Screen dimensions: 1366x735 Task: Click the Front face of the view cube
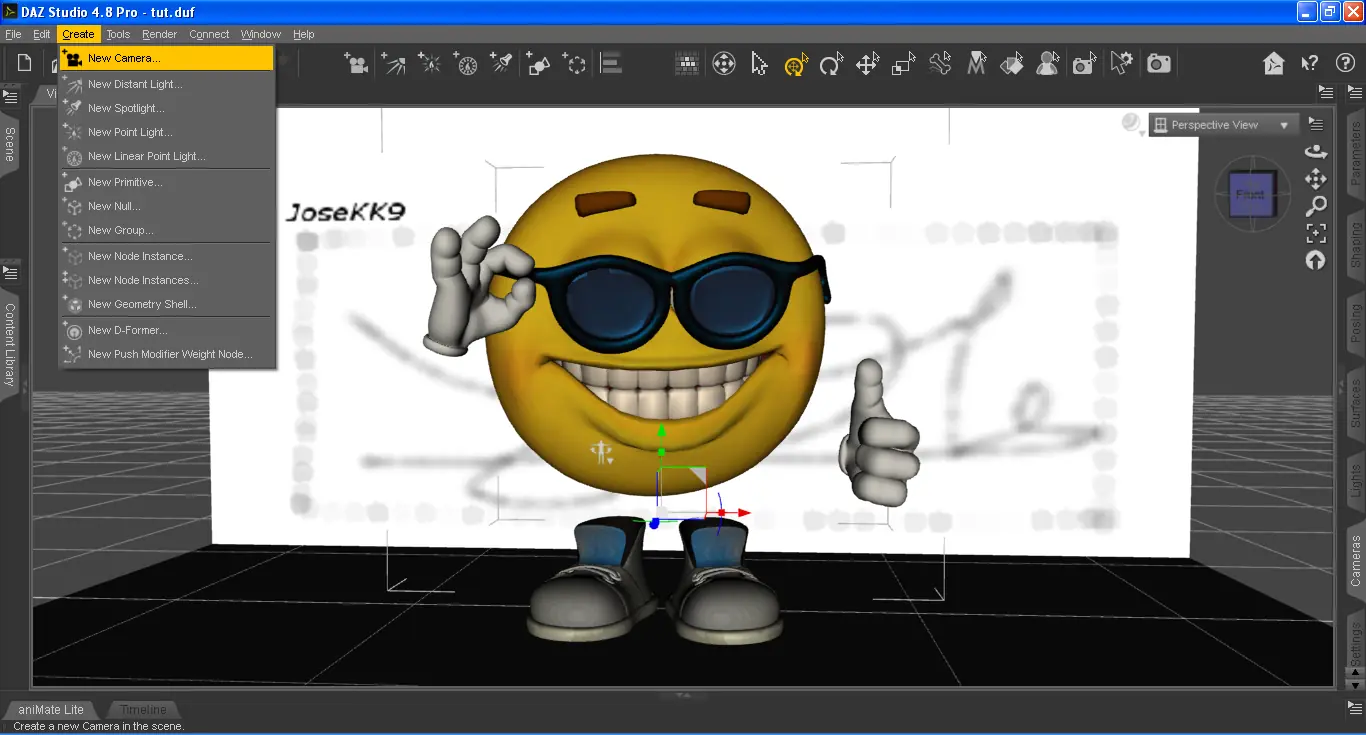[x=1251, y=195]
